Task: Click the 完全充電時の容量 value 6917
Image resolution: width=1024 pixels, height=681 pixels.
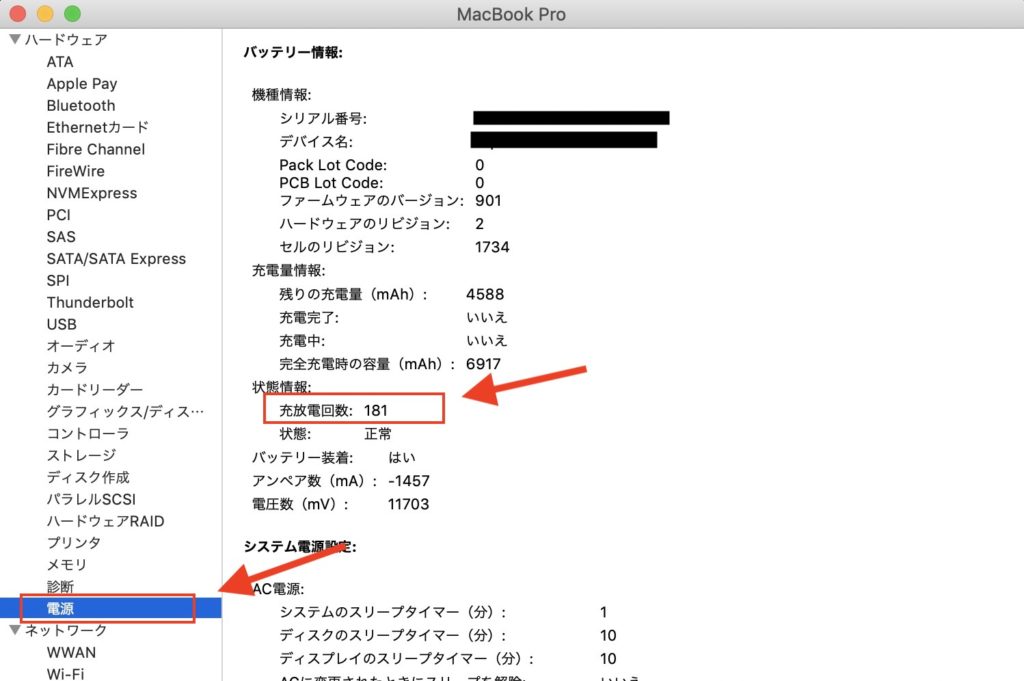Action: [482, 364]
